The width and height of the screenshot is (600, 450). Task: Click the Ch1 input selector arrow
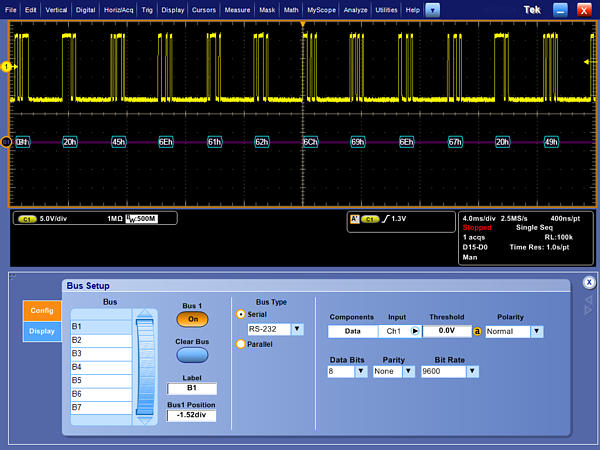pyautogui.click(x=415, y=331)
